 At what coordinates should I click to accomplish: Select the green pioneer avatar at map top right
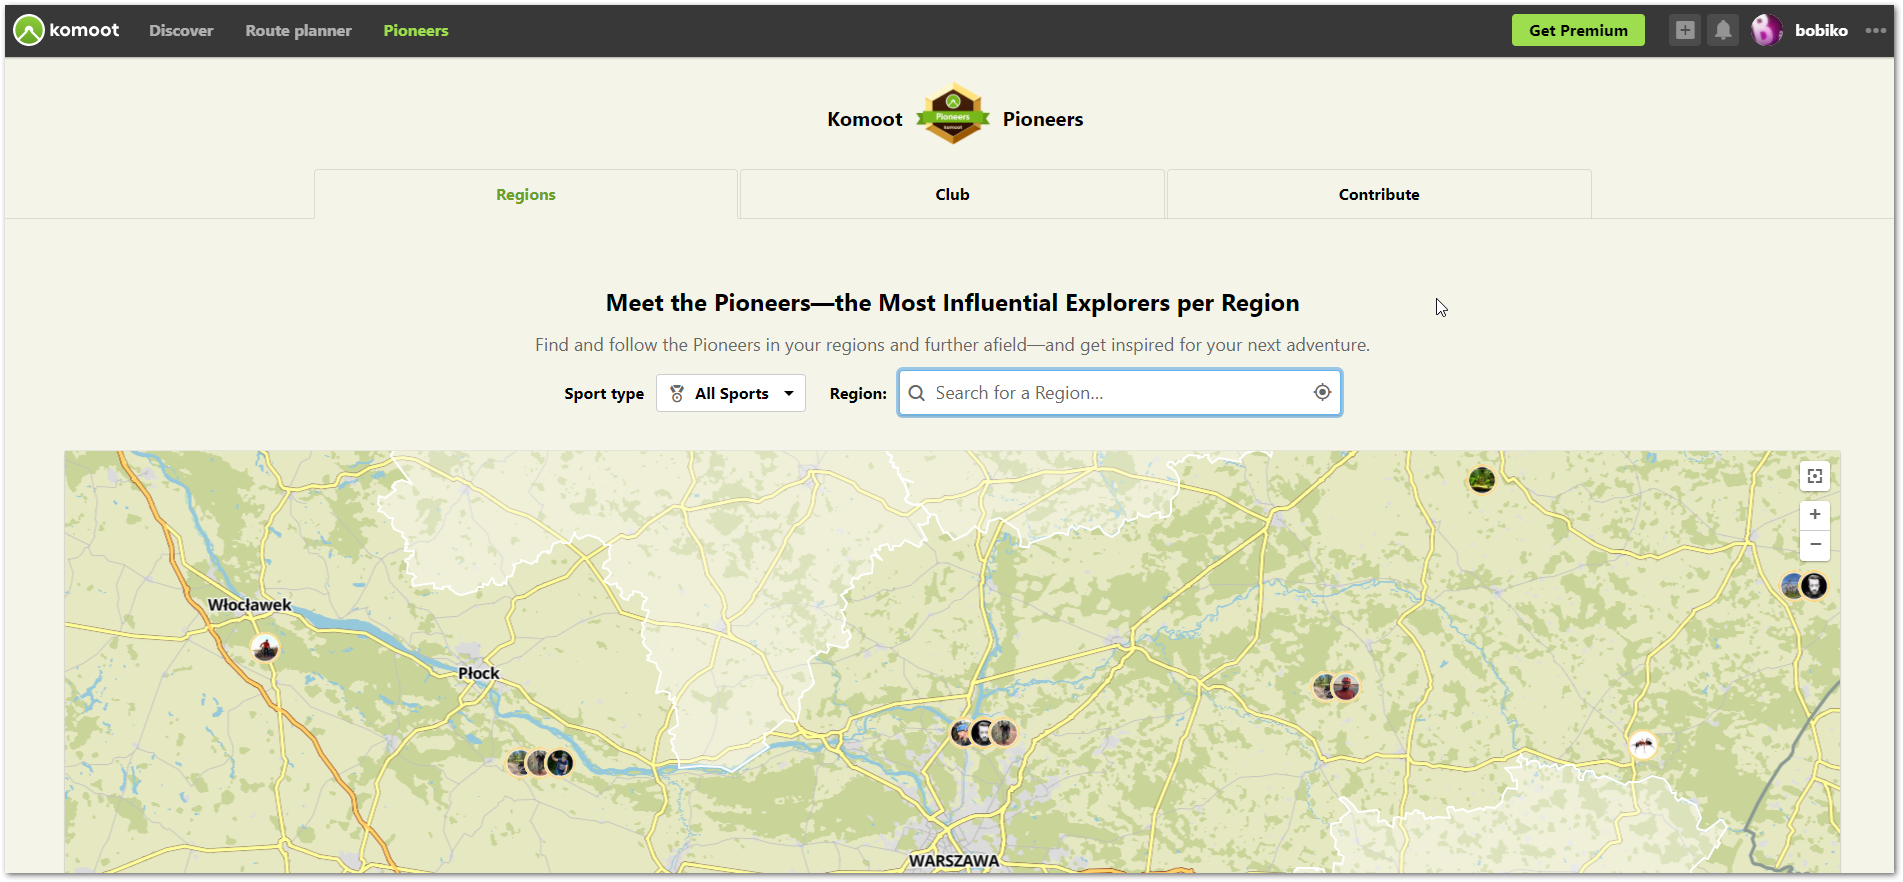point(1482,480)
